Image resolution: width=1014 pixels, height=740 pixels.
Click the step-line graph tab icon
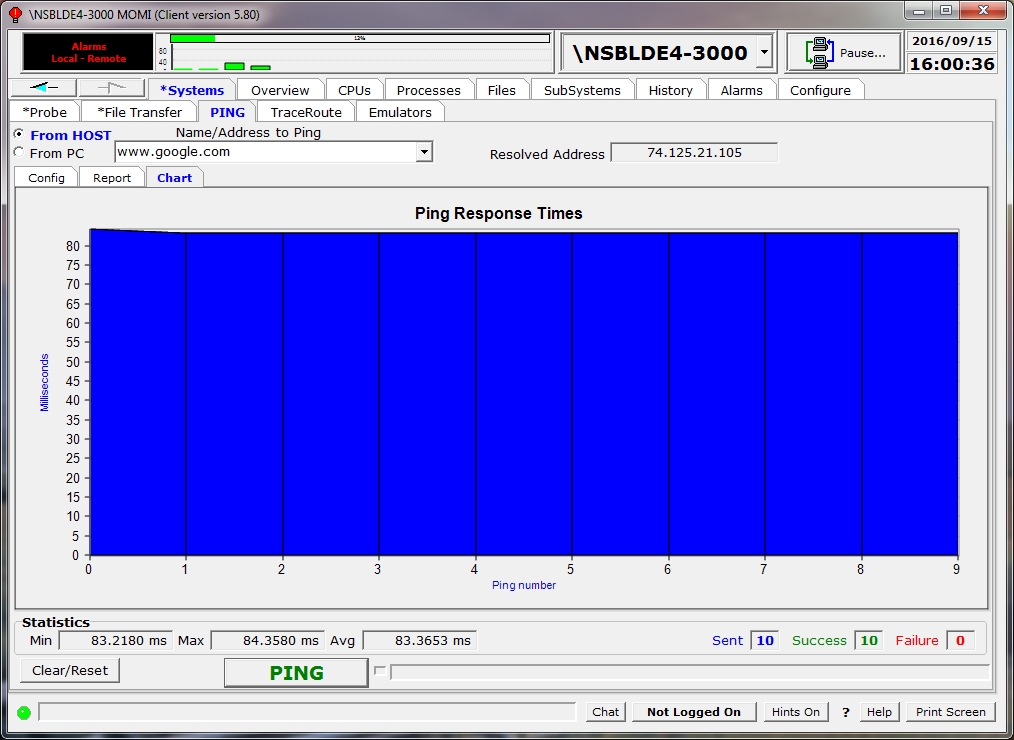[x=111, y=88]
